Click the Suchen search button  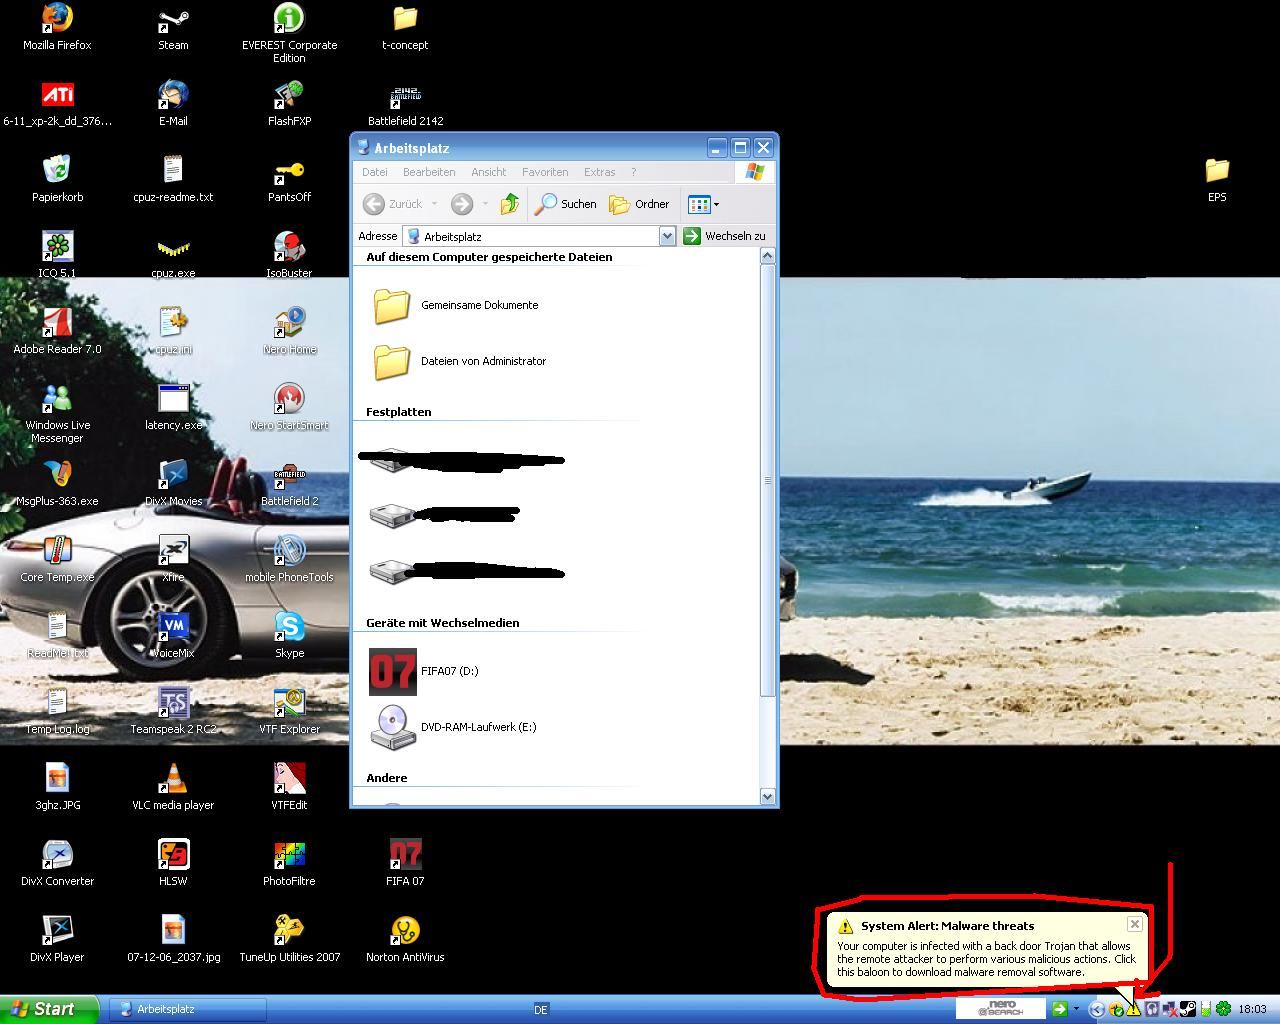566,204
